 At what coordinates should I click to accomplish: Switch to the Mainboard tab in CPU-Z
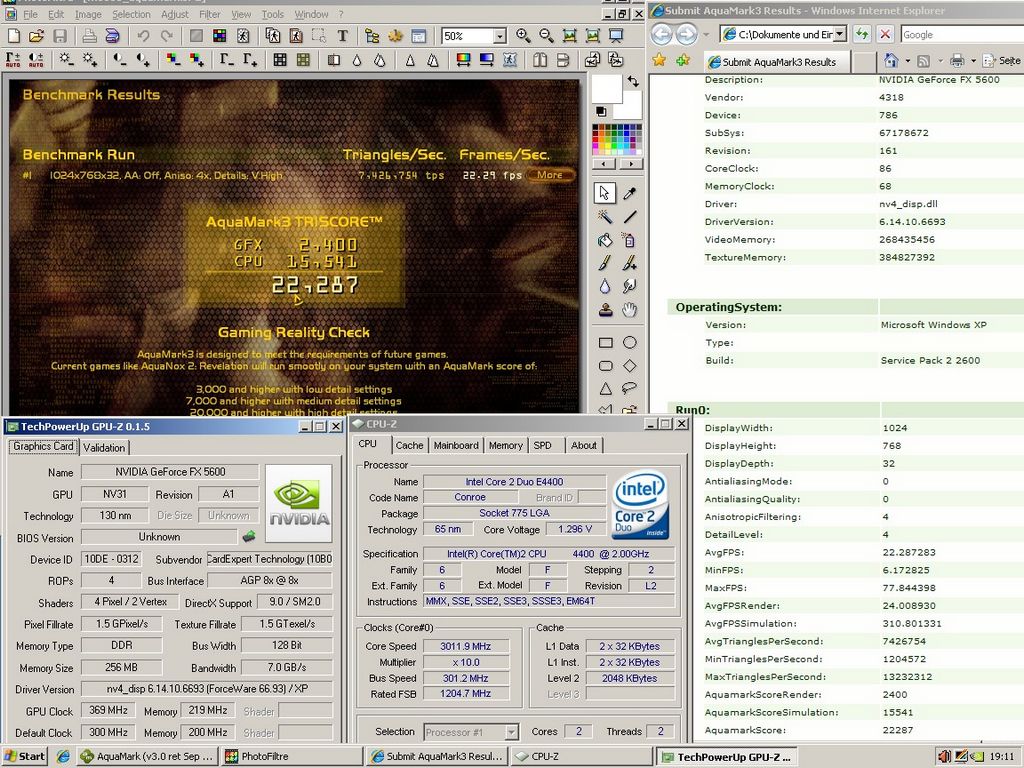pos(456,445)
